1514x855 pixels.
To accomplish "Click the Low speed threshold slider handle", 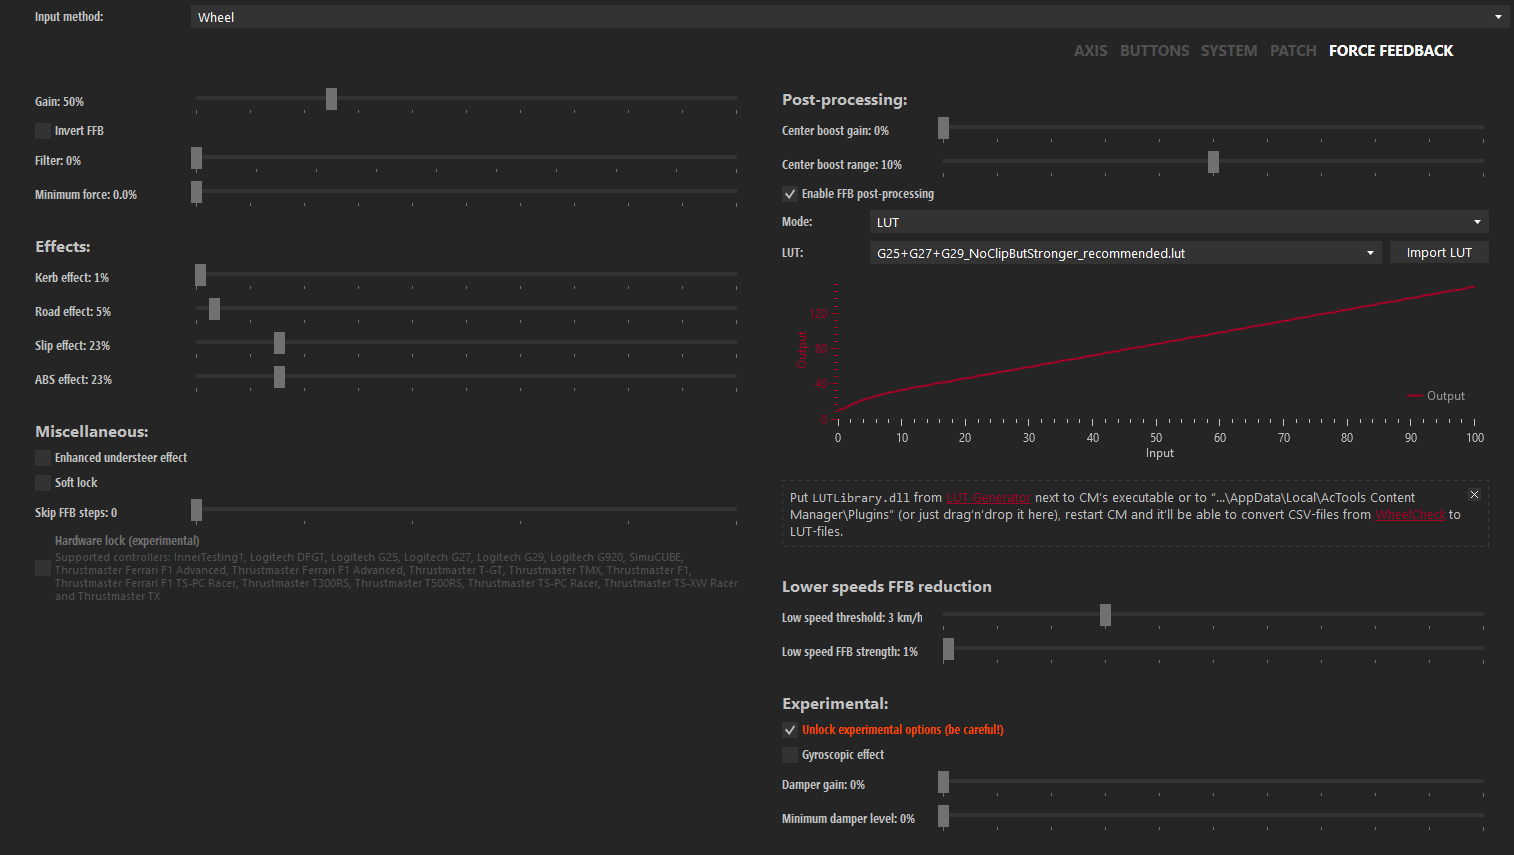I will 1105,615.
